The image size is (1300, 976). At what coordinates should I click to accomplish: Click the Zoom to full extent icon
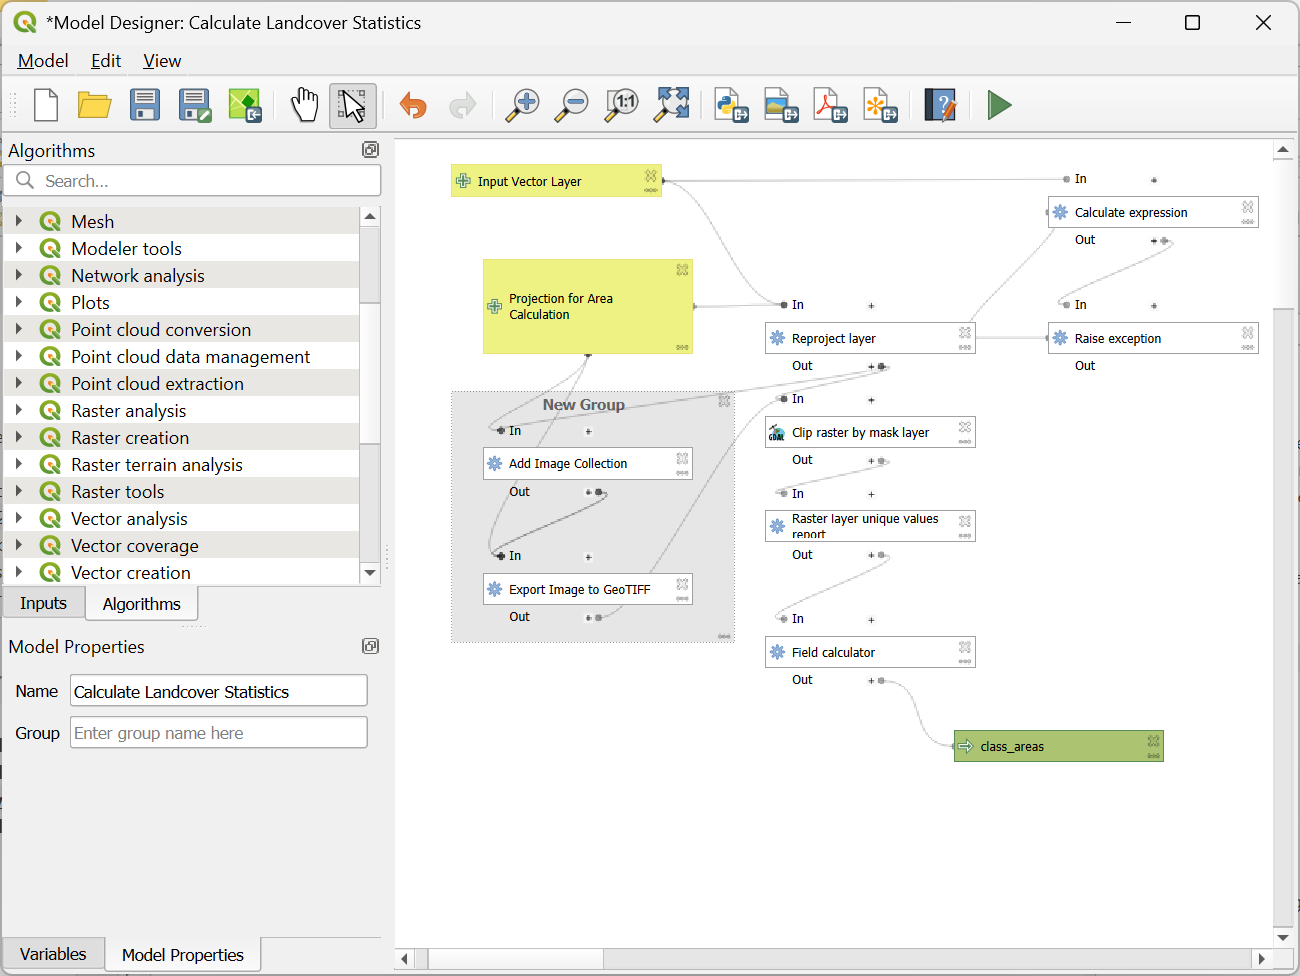click(x=672, y=105)
